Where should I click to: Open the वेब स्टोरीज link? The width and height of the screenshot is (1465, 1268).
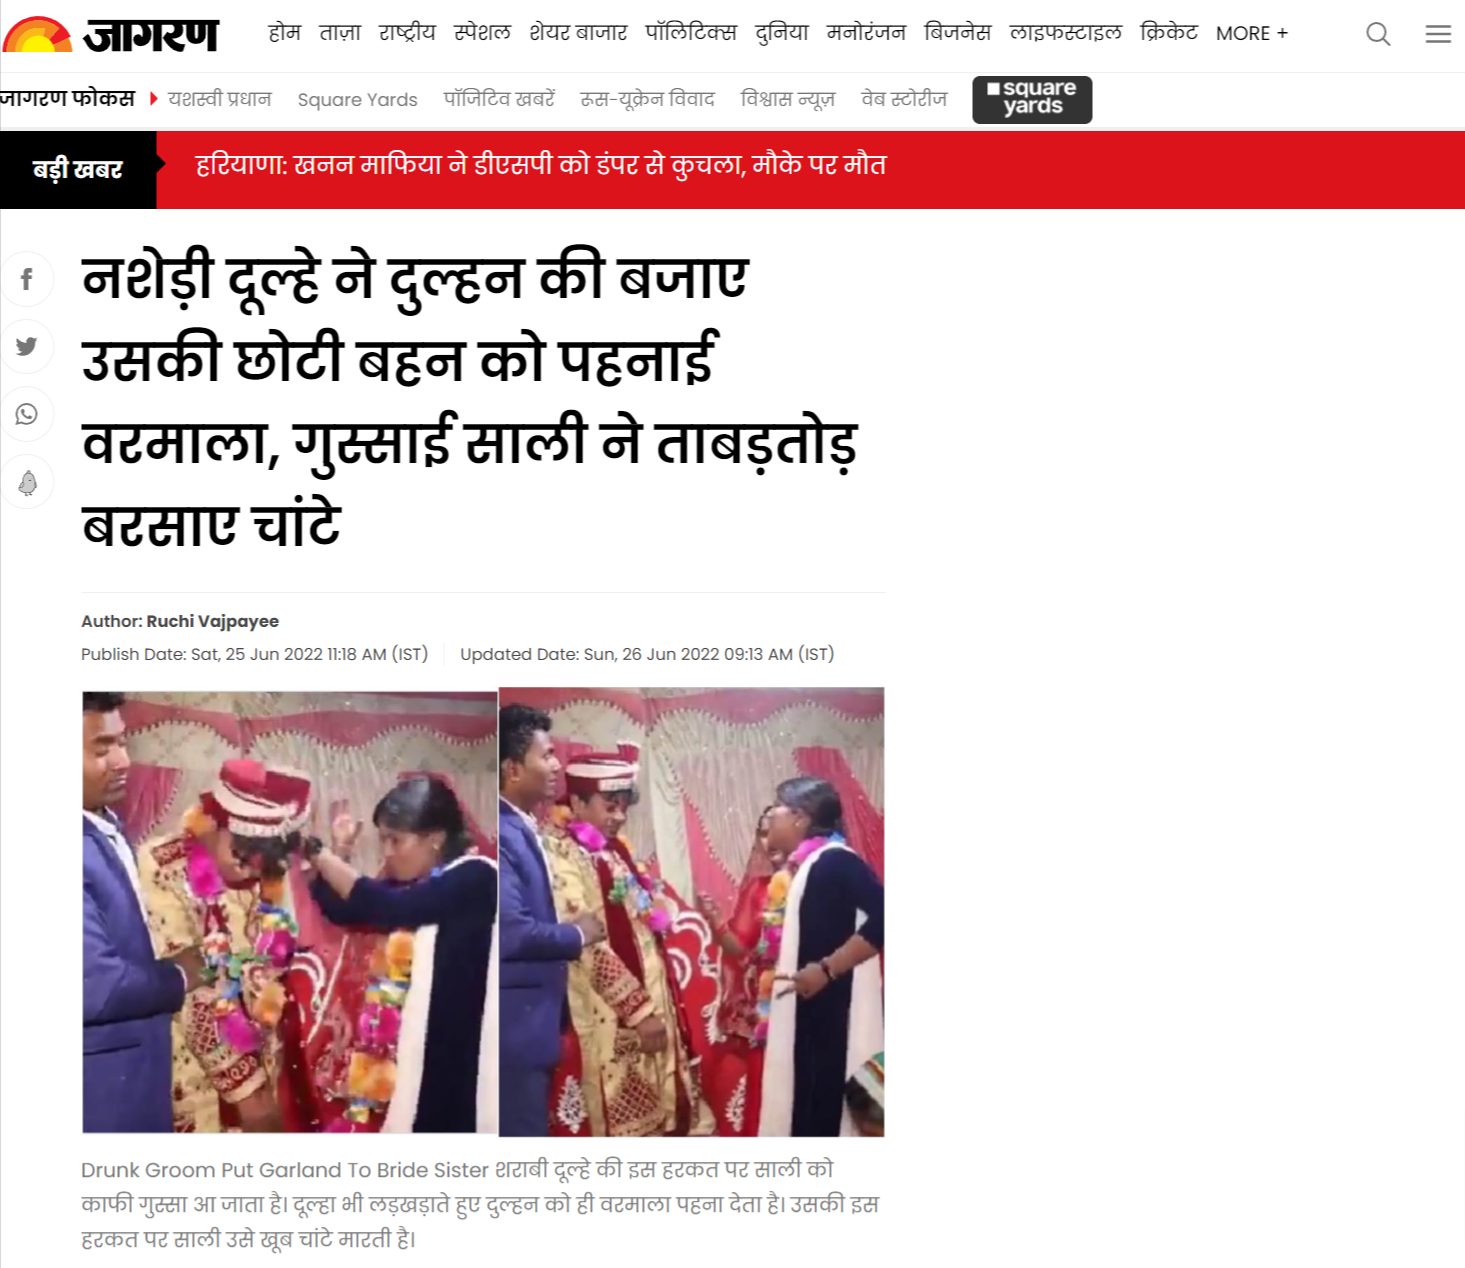tap(904, 99)
